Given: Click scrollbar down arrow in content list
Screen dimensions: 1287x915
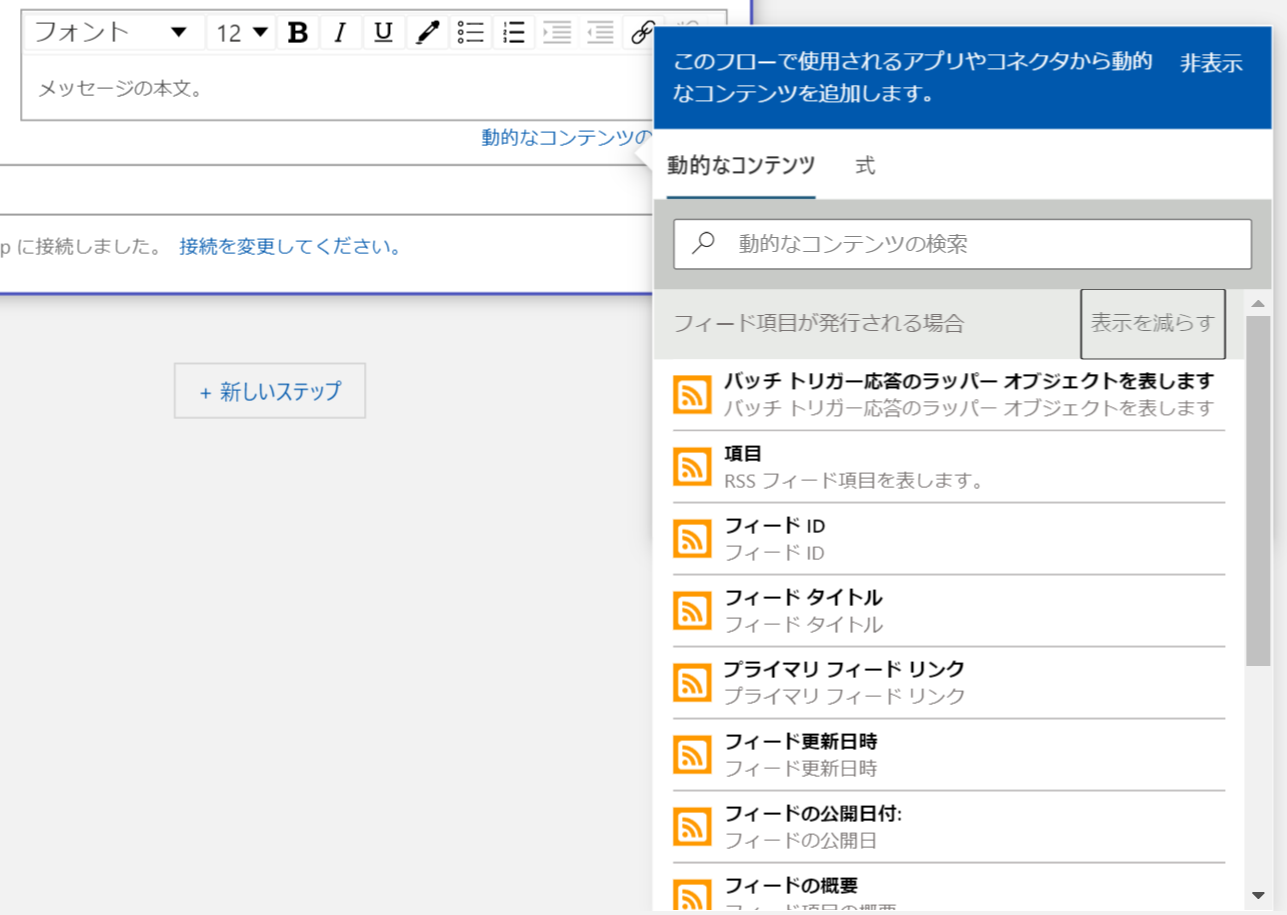Looking at the screenshot, I should 1258,895.
